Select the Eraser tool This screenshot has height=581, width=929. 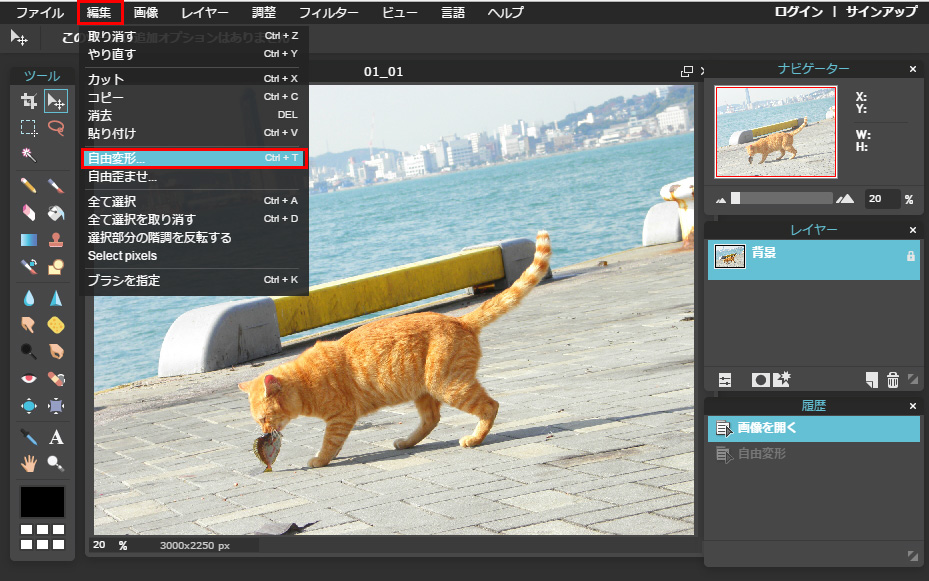coord(28,213)
